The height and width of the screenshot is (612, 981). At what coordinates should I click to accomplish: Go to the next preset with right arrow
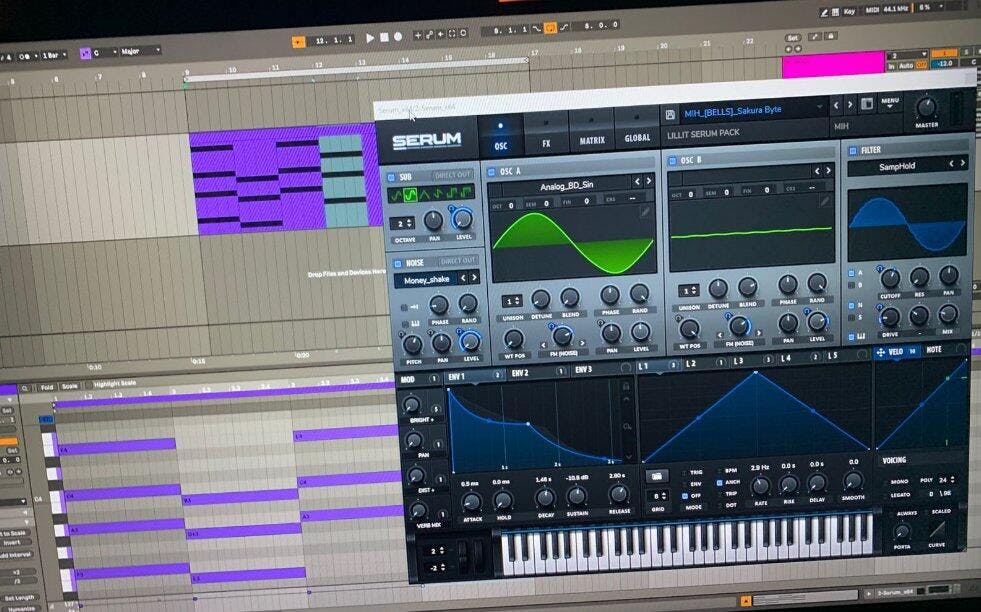pos(850,104)
